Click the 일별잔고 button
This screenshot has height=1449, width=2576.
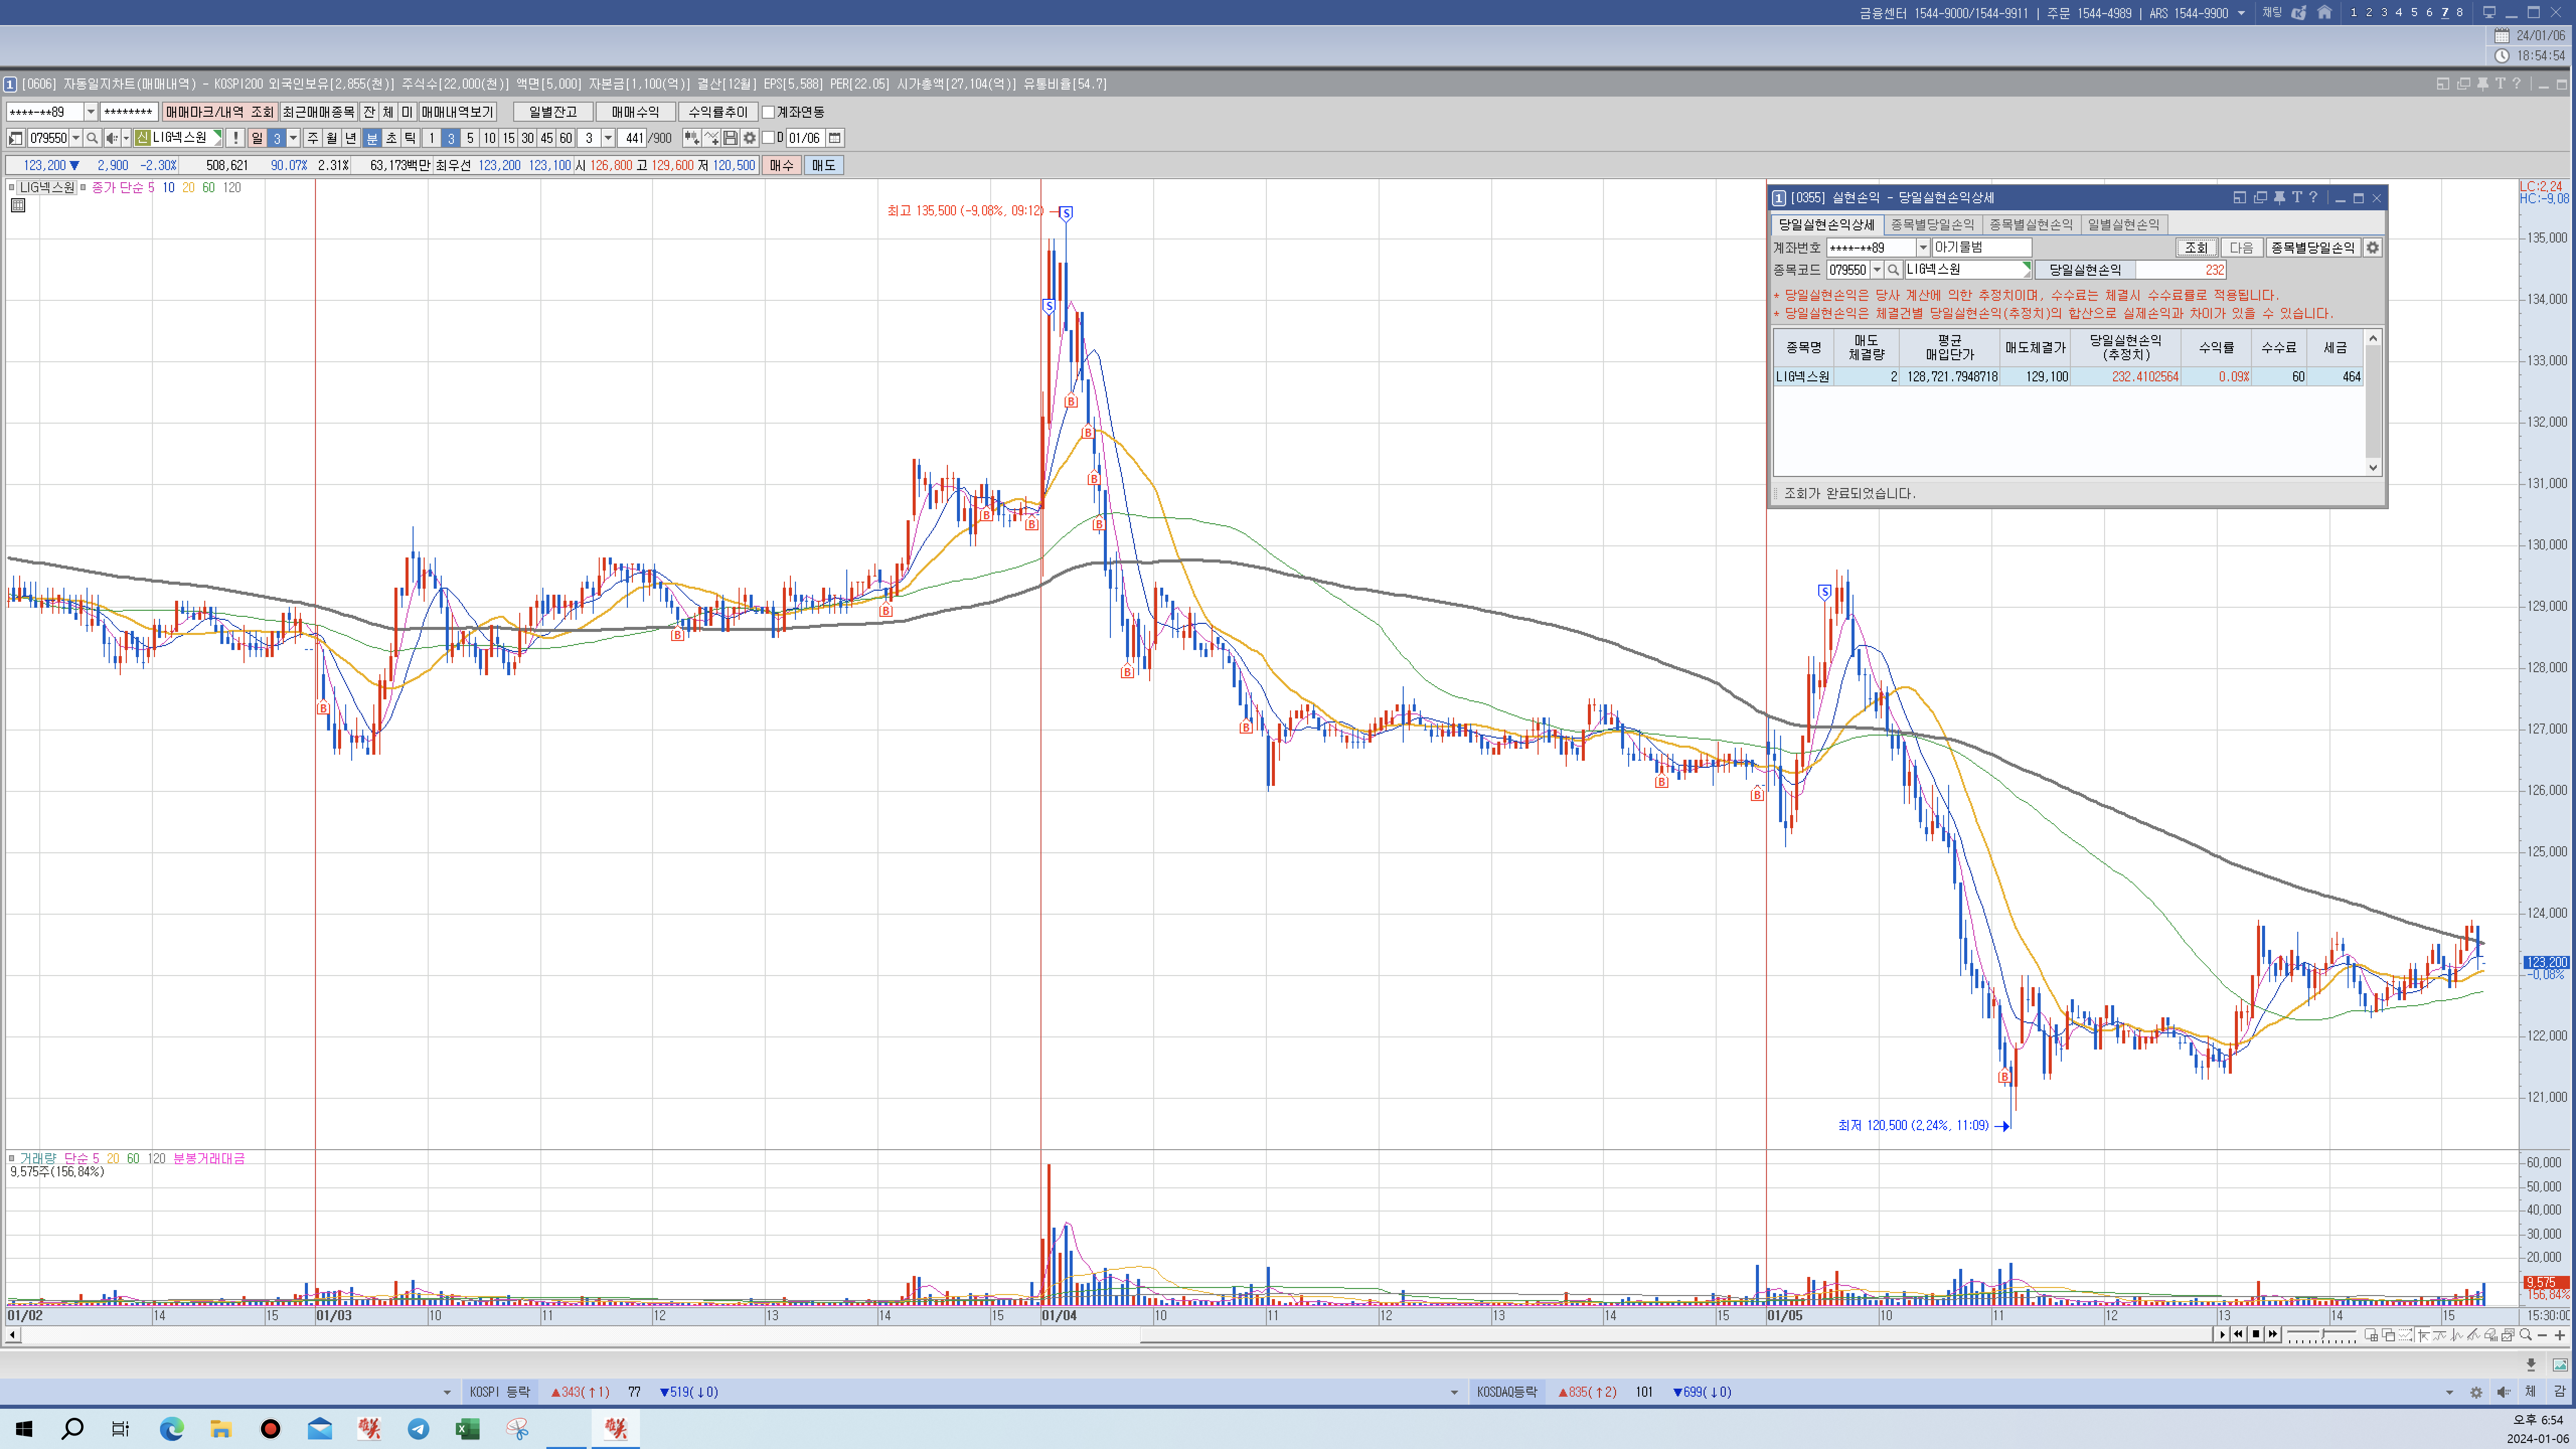pos(553,112)
